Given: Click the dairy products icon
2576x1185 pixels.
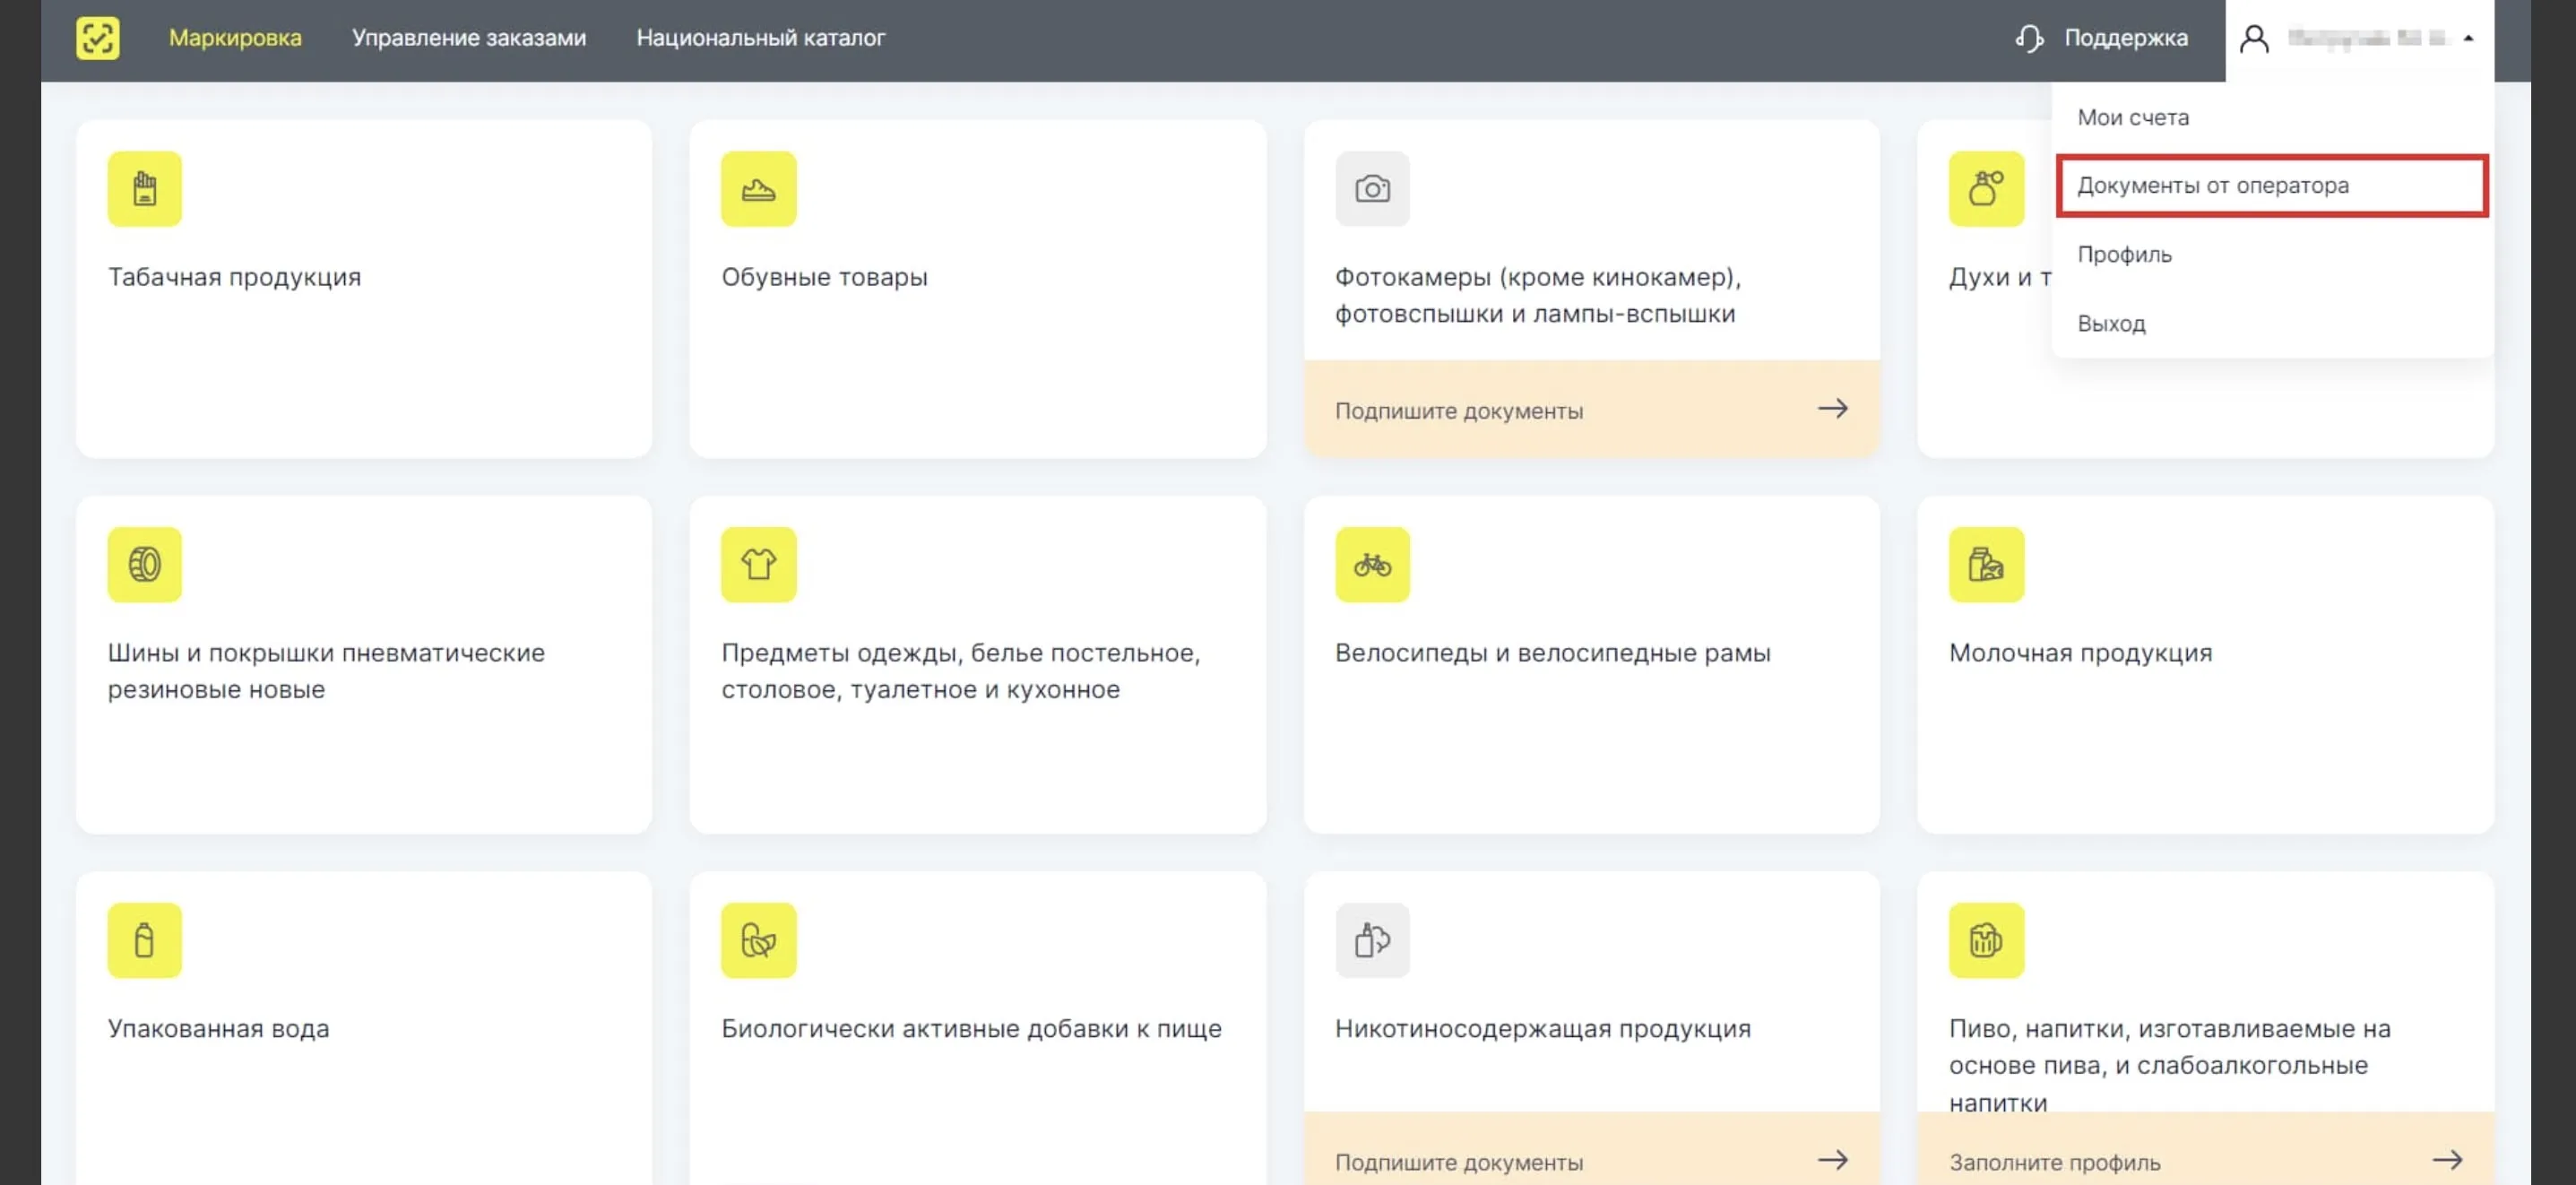Looking at the screenshot, I should (1985, 564).
